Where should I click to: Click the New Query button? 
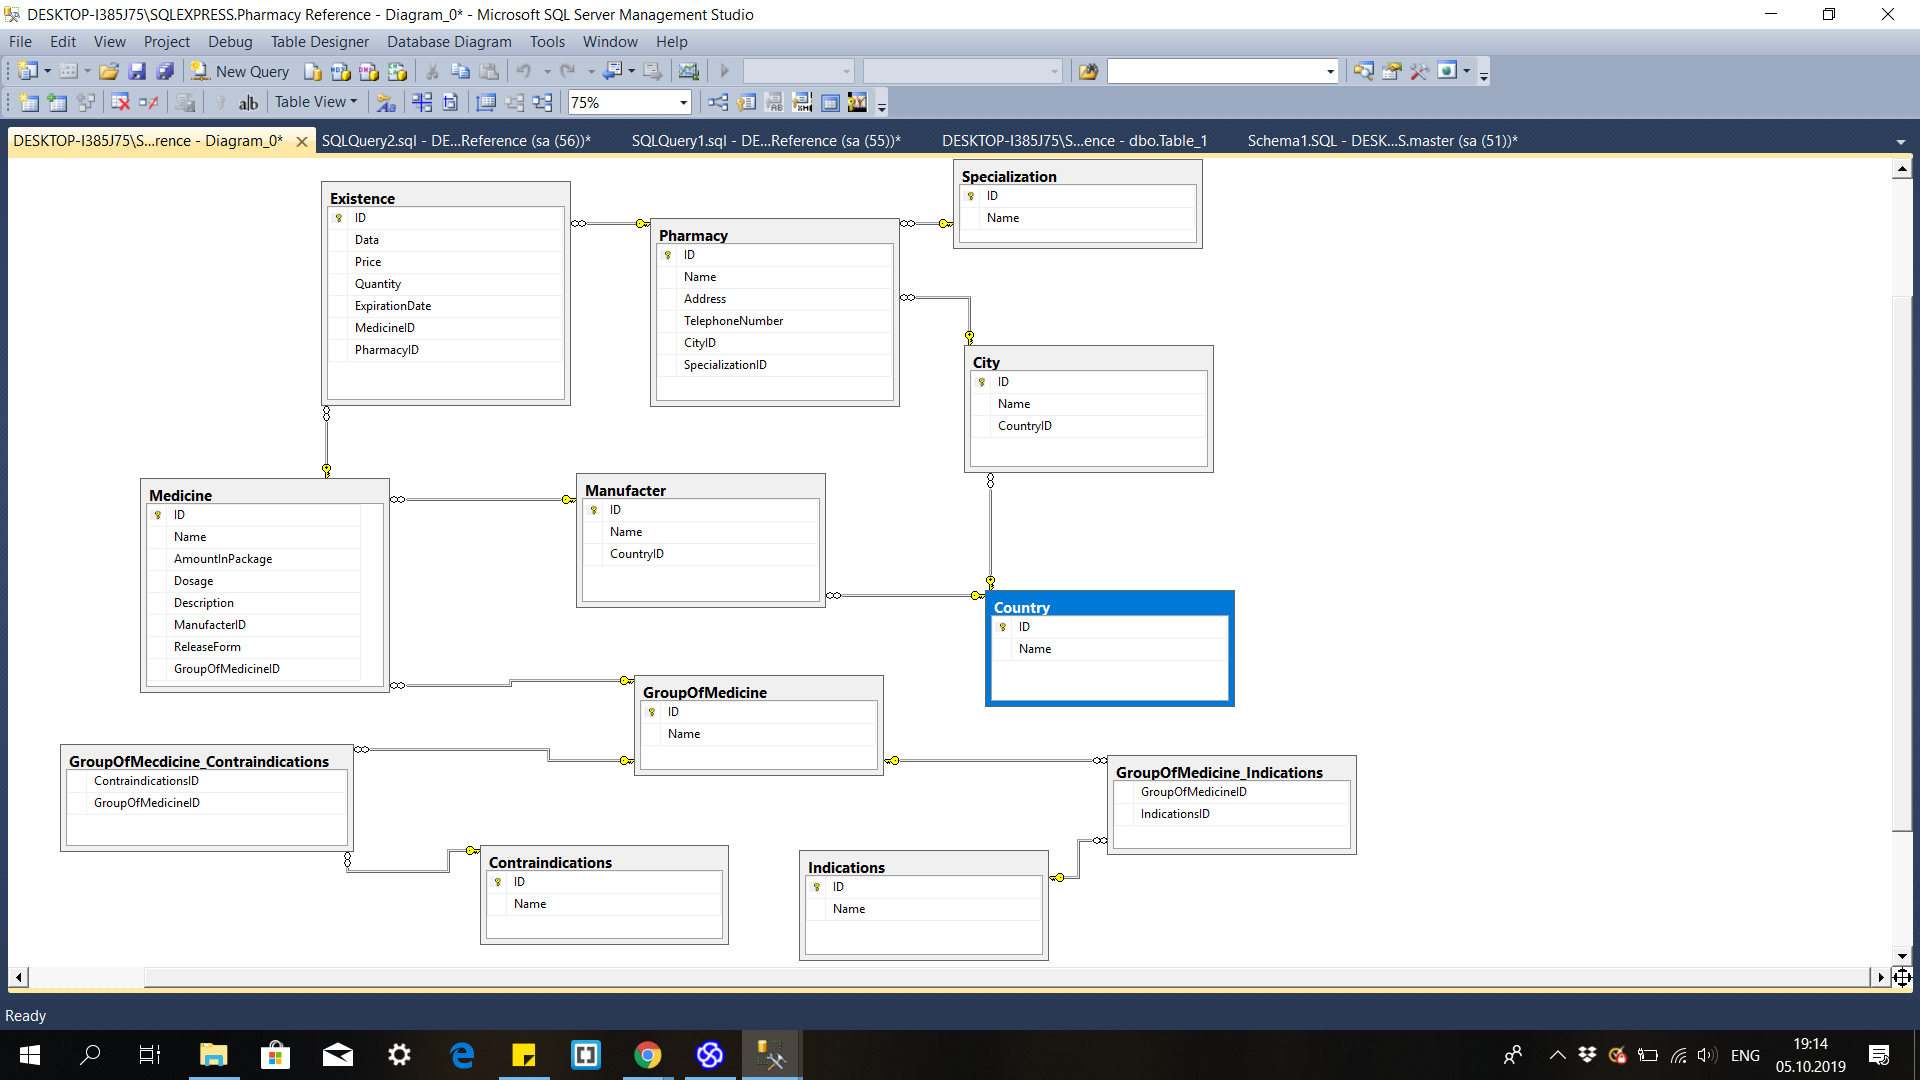coord(241,71)
